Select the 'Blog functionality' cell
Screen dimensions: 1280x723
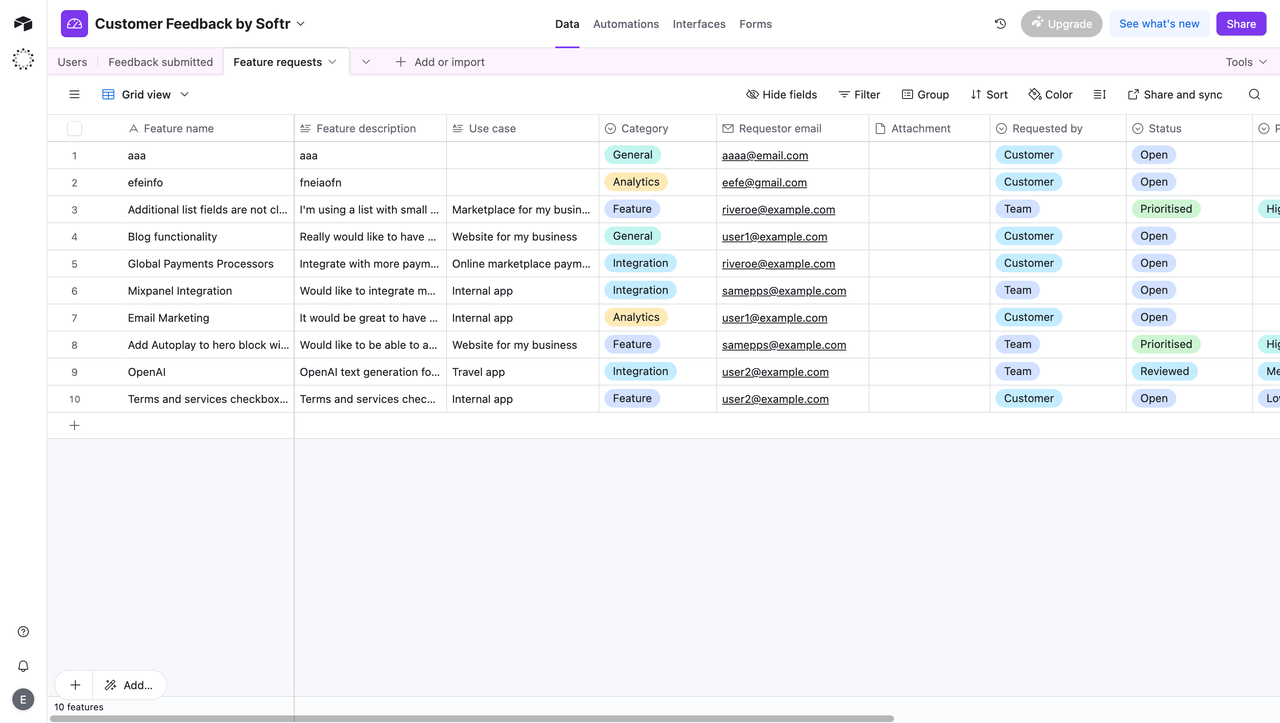coord(209,237)
